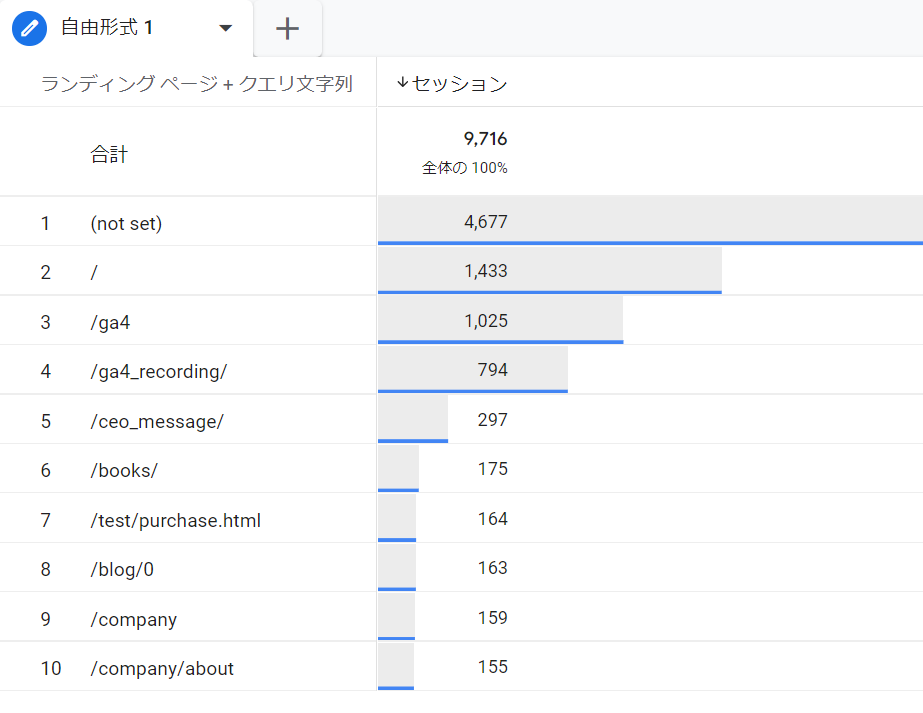Click session value 155
This screenshot has width=923, height=713.
point(493,666)
